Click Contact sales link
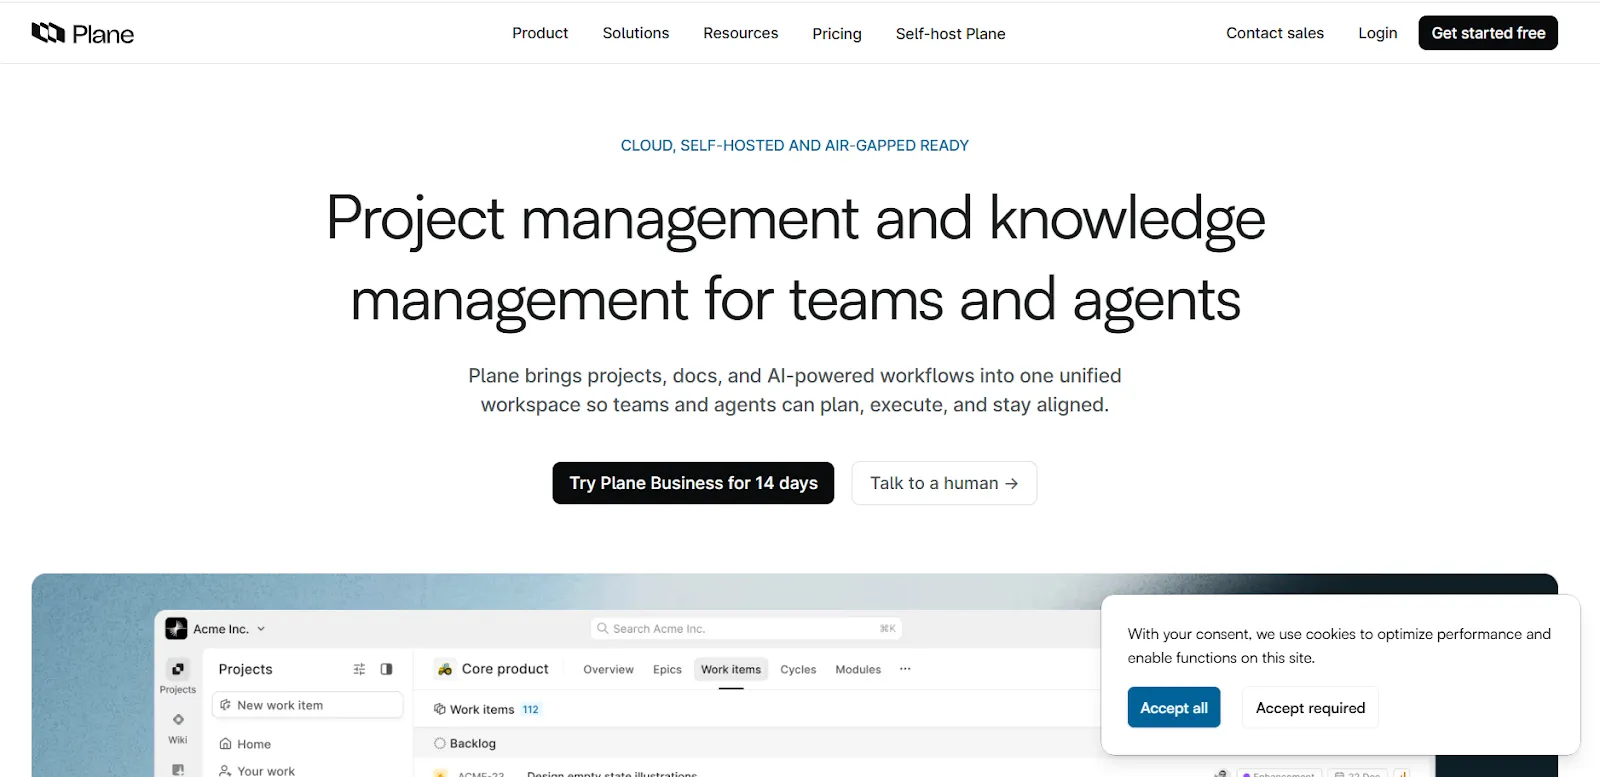Image resolution: width=1600 pixels, height=777 pixels. tap(1275, 33)
